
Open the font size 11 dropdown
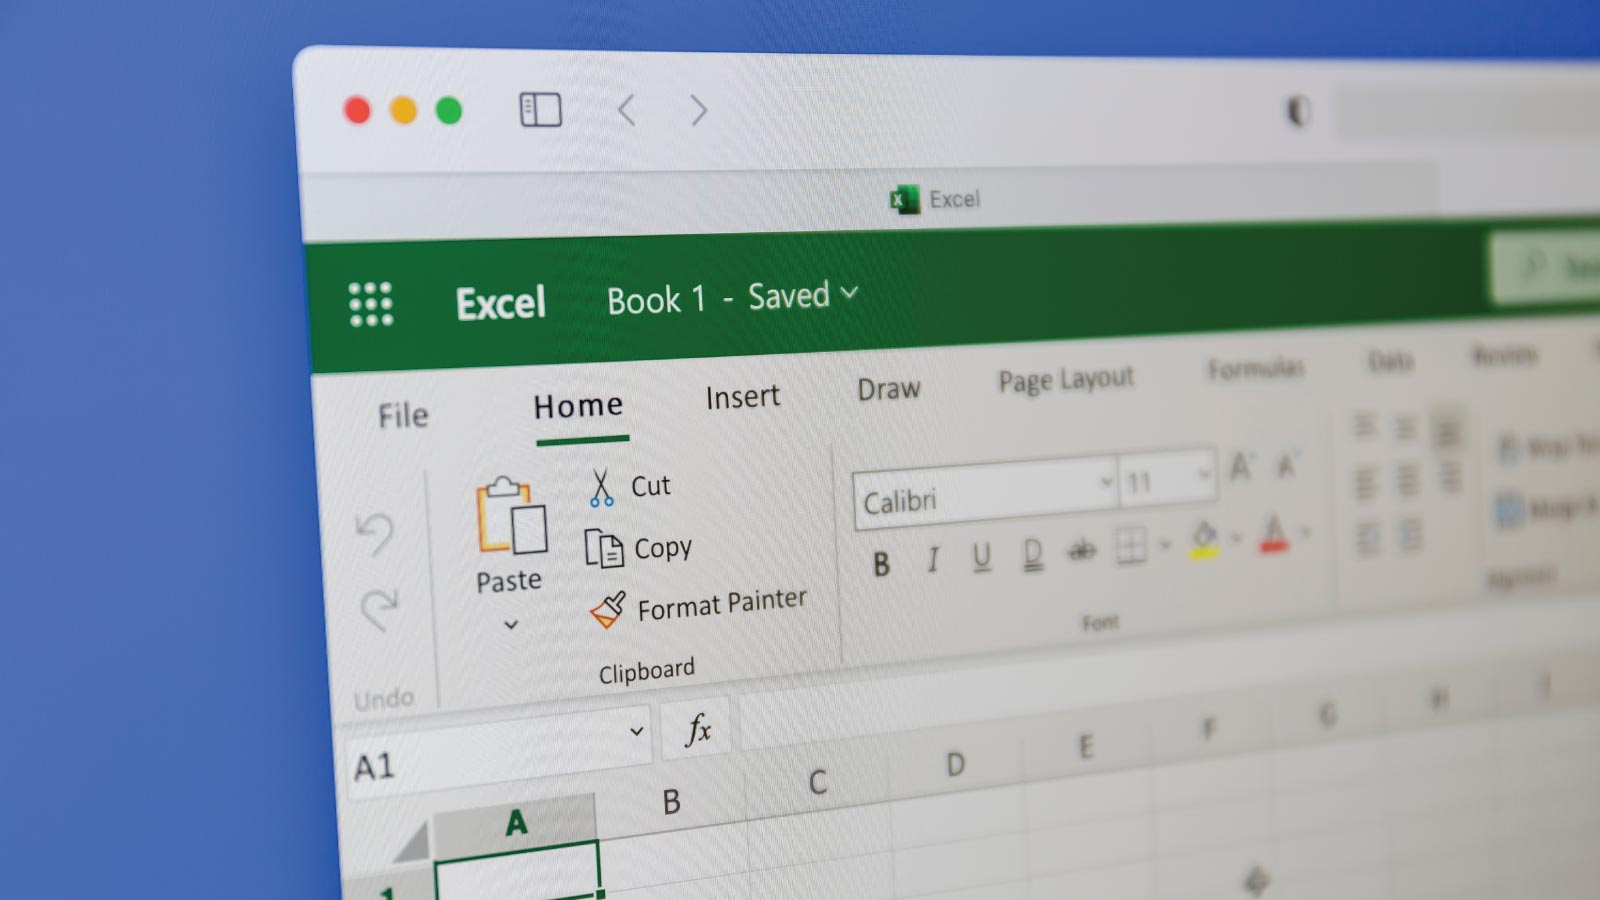[1203, 474]
